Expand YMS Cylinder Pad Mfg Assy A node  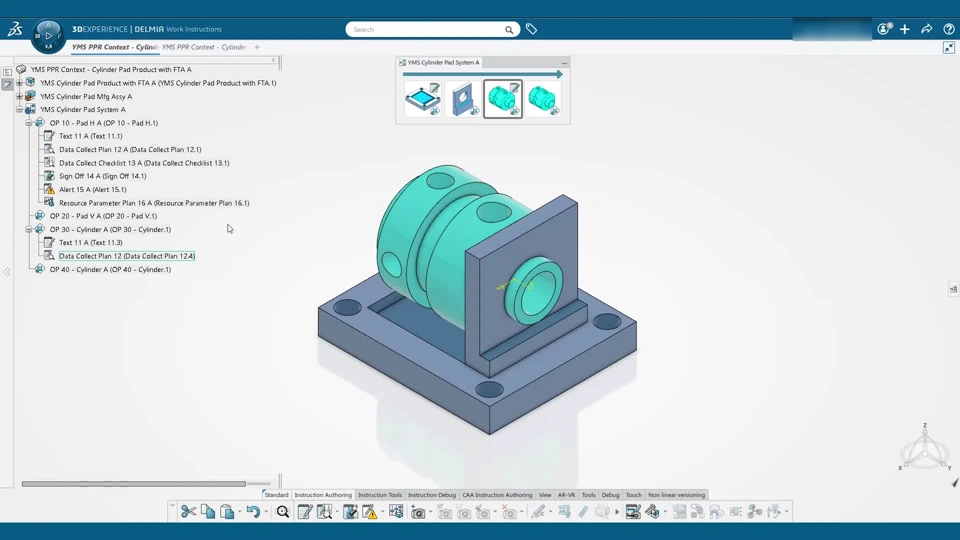[x=20, y=96]
